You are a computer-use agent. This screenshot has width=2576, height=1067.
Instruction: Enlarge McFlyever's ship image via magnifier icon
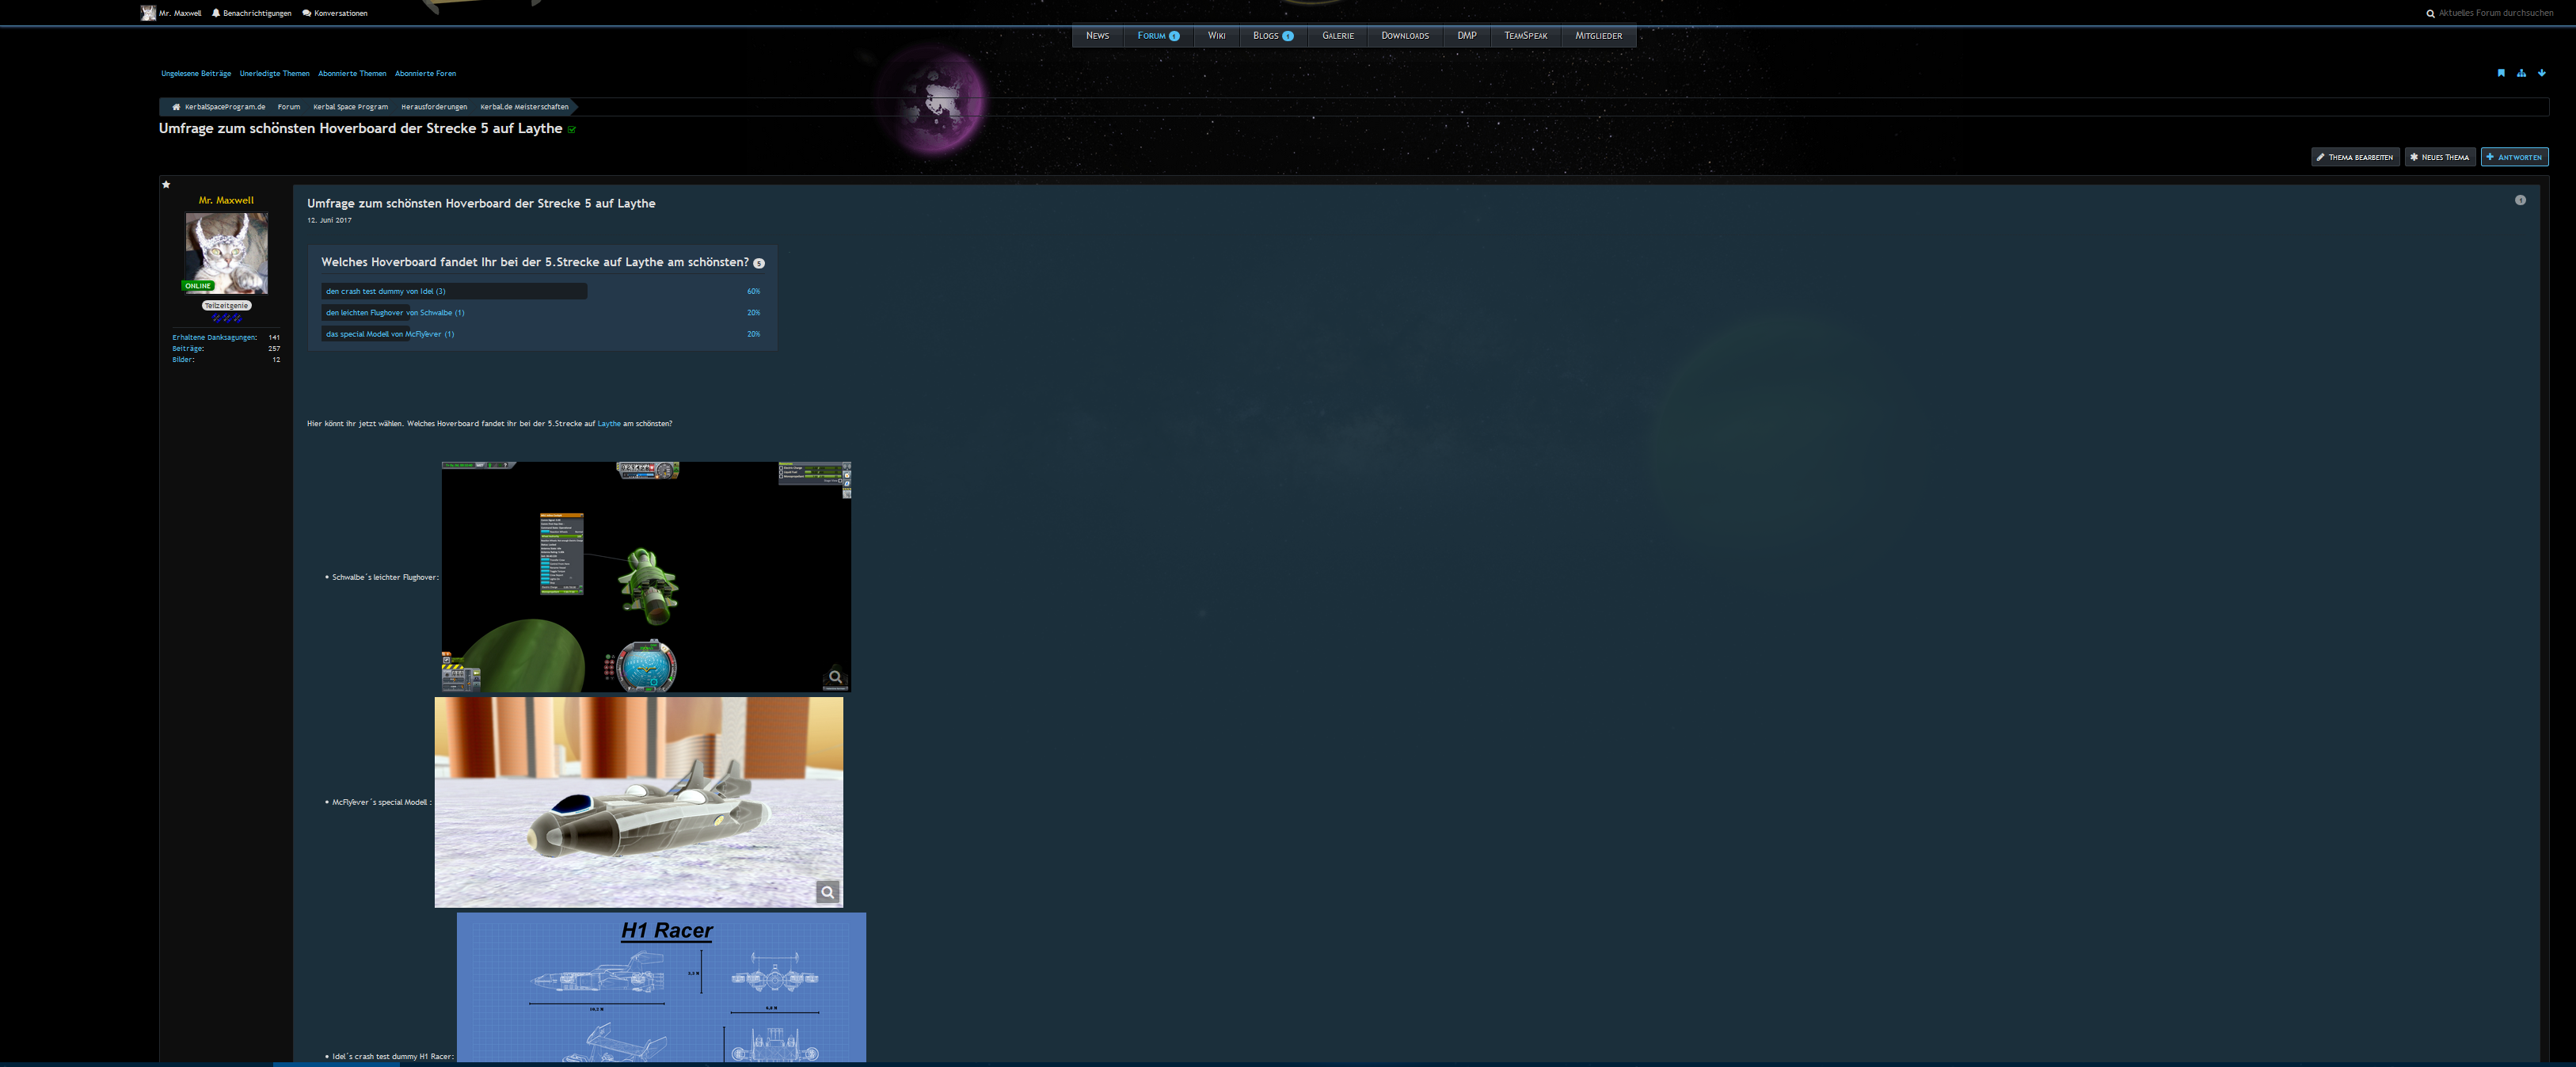[x=827, y=892]
